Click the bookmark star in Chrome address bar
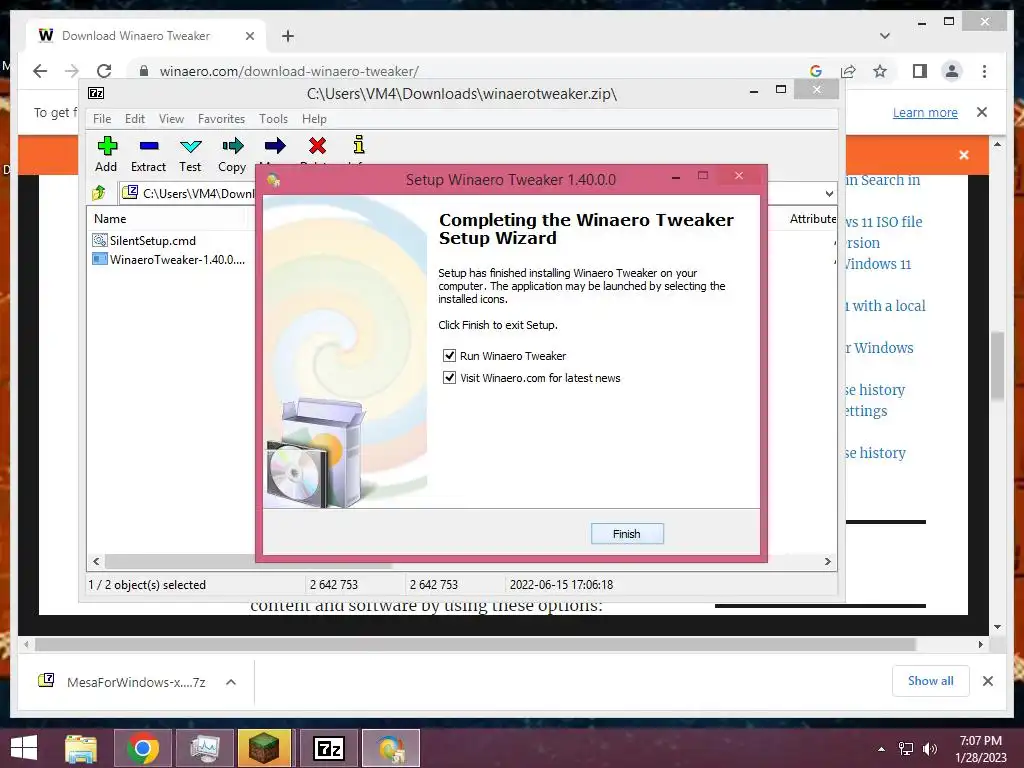The width and height of the screenshot is (1024, 768). point(880,71)
